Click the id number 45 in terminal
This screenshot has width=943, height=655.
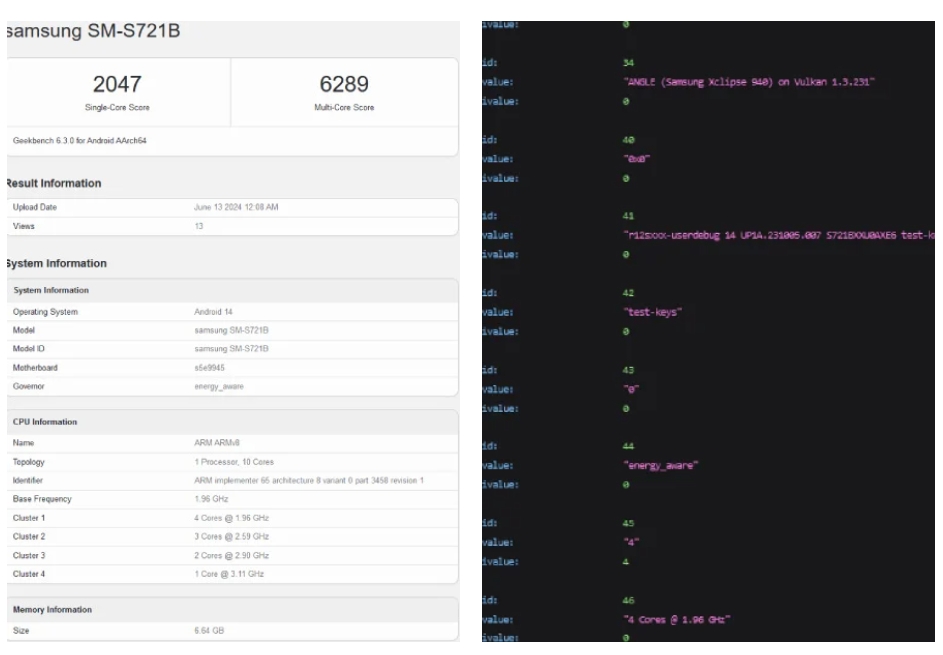[628, 524]
